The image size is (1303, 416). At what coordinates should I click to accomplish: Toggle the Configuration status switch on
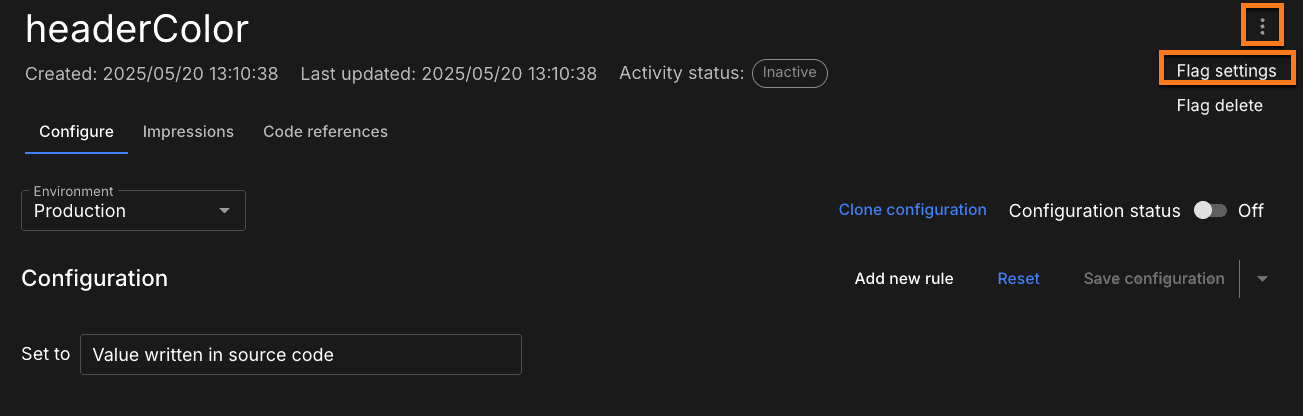1210,211
